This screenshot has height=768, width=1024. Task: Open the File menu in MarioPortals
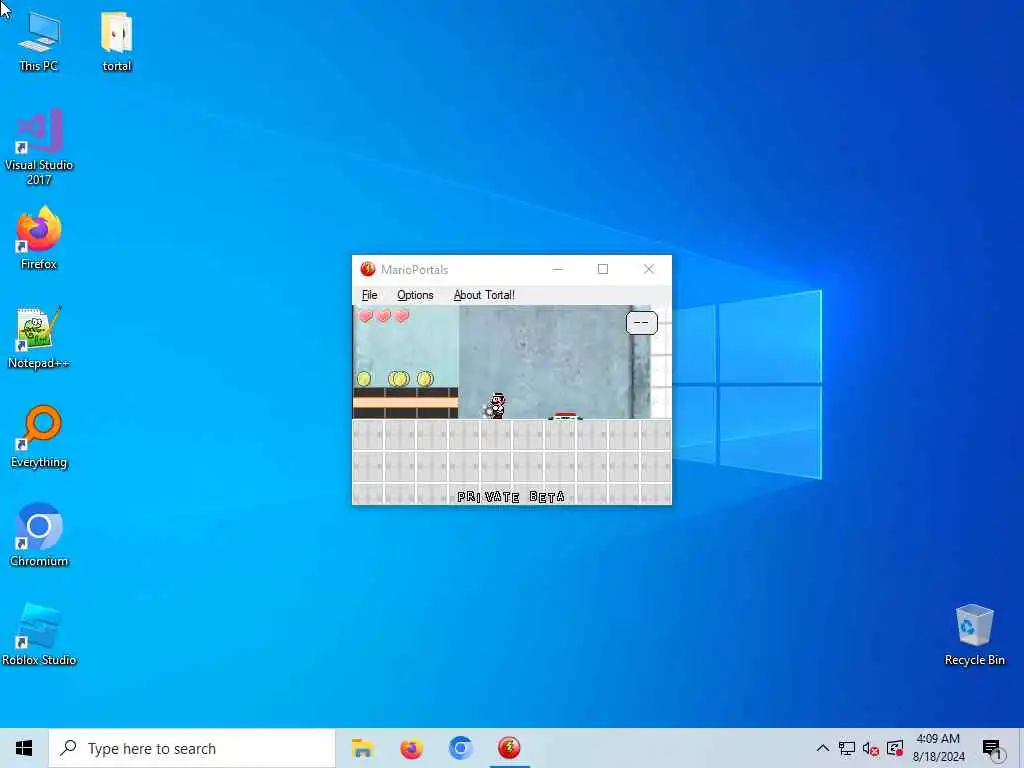[x=370, y=295]
